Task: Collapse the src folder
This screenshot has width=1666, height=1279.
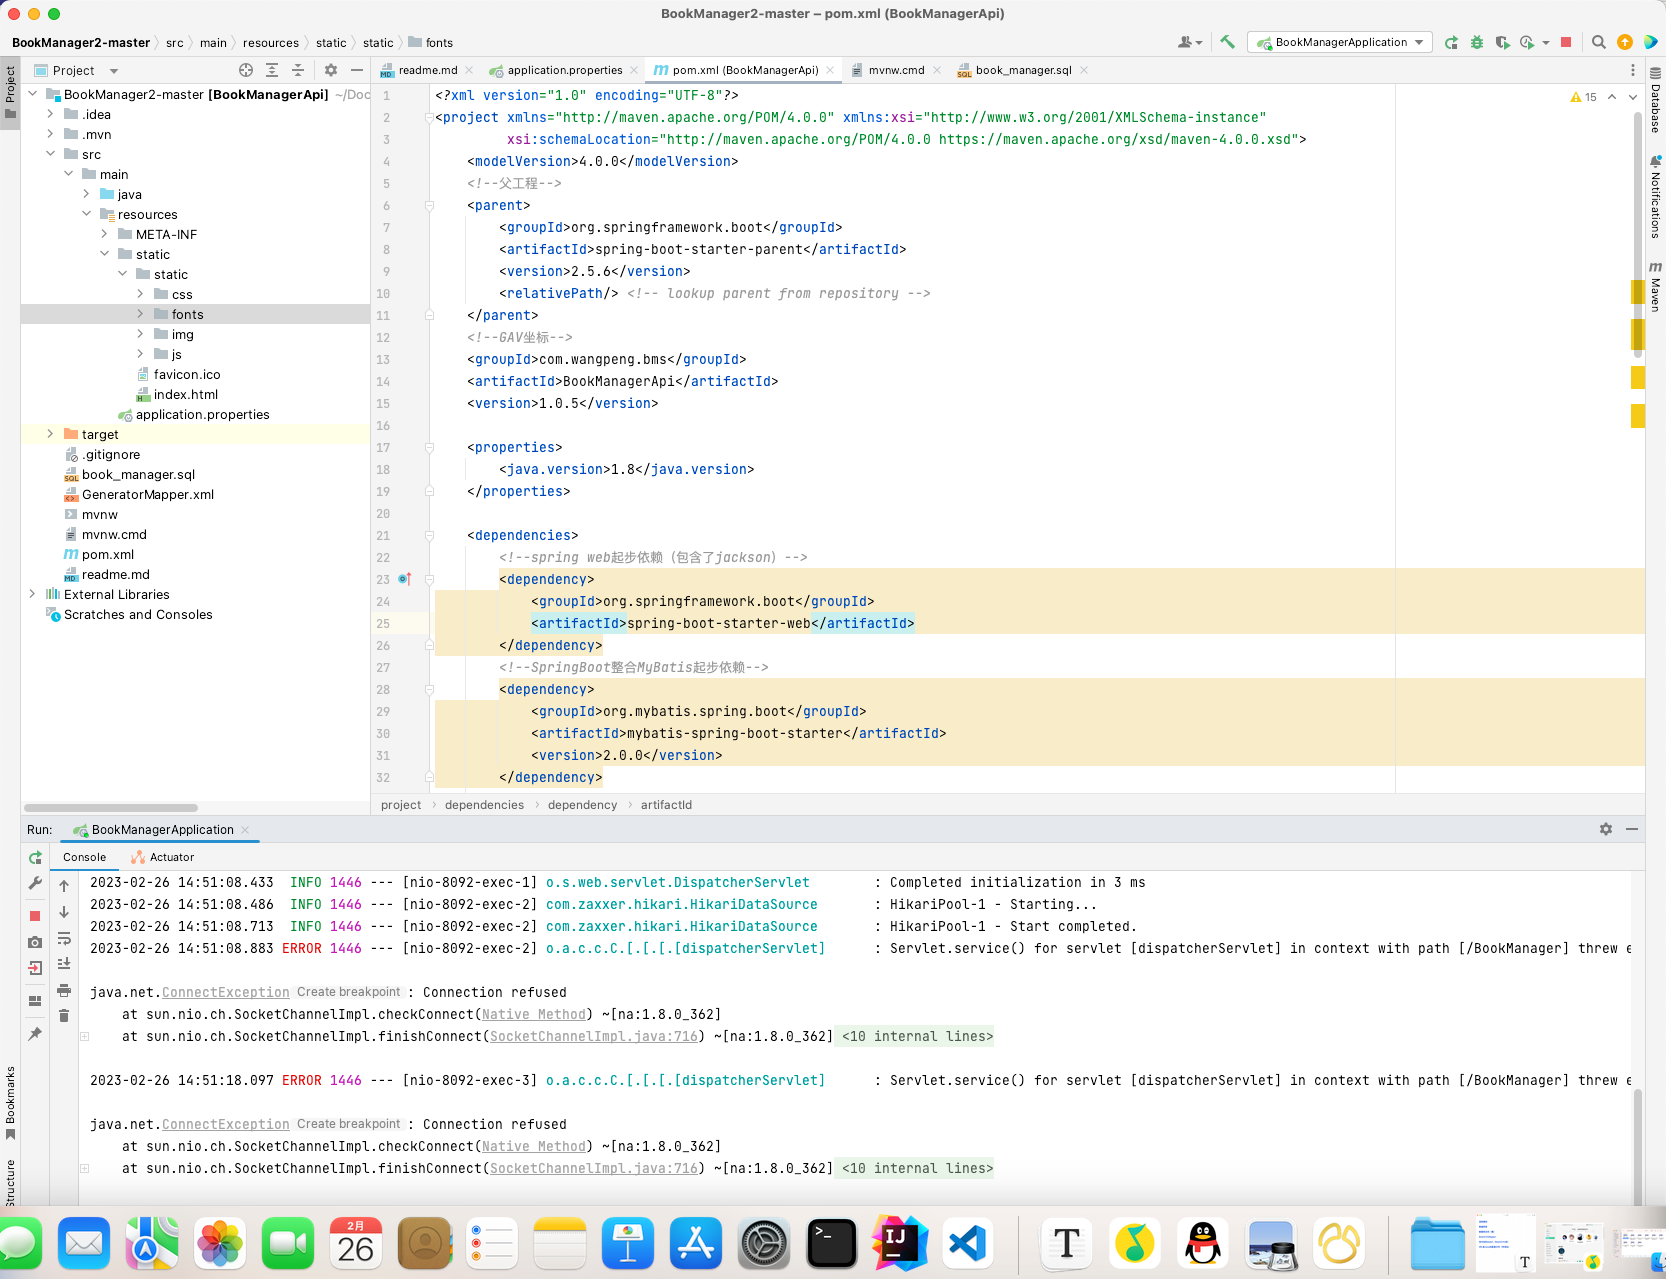Action: click(50, 154)
